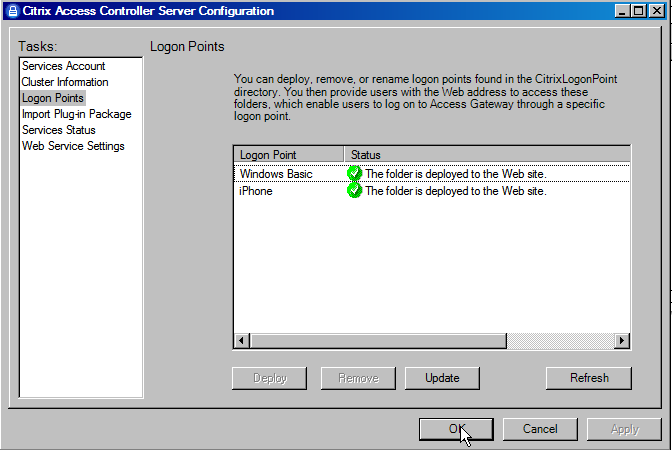Open the Web Service Settings task
The width and height of the screenshot is (672, 450).
pyautogui.click(x=73, y=146)
